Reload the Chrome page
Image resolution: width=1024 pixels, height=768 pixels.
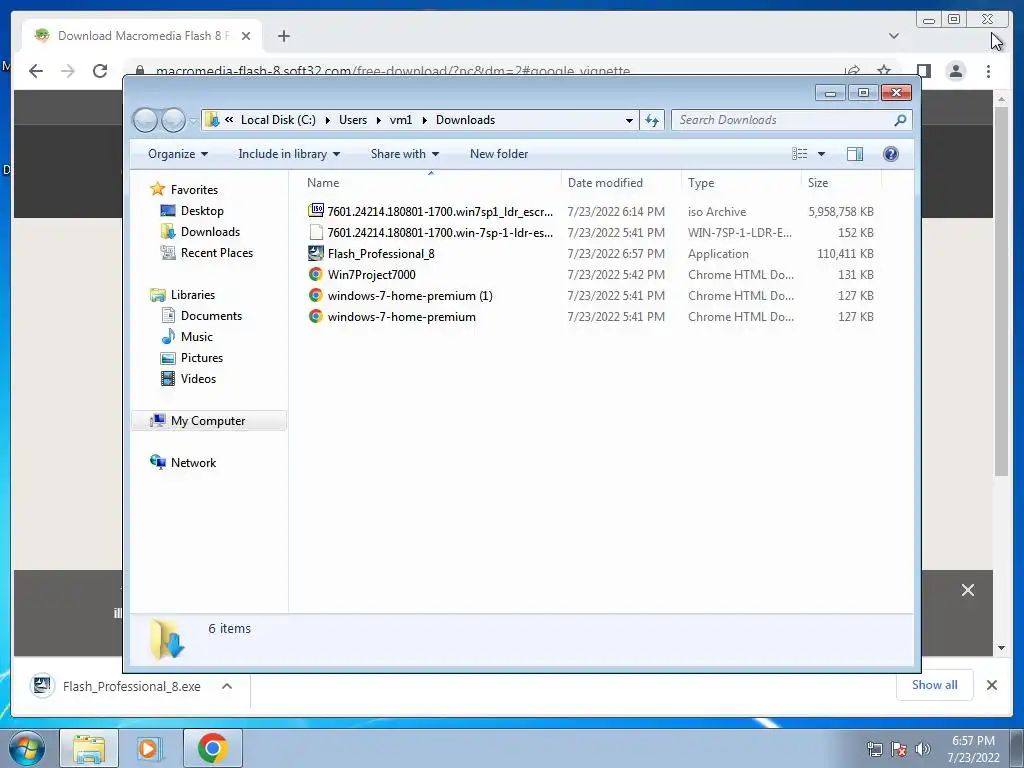[x=100, y=71]
